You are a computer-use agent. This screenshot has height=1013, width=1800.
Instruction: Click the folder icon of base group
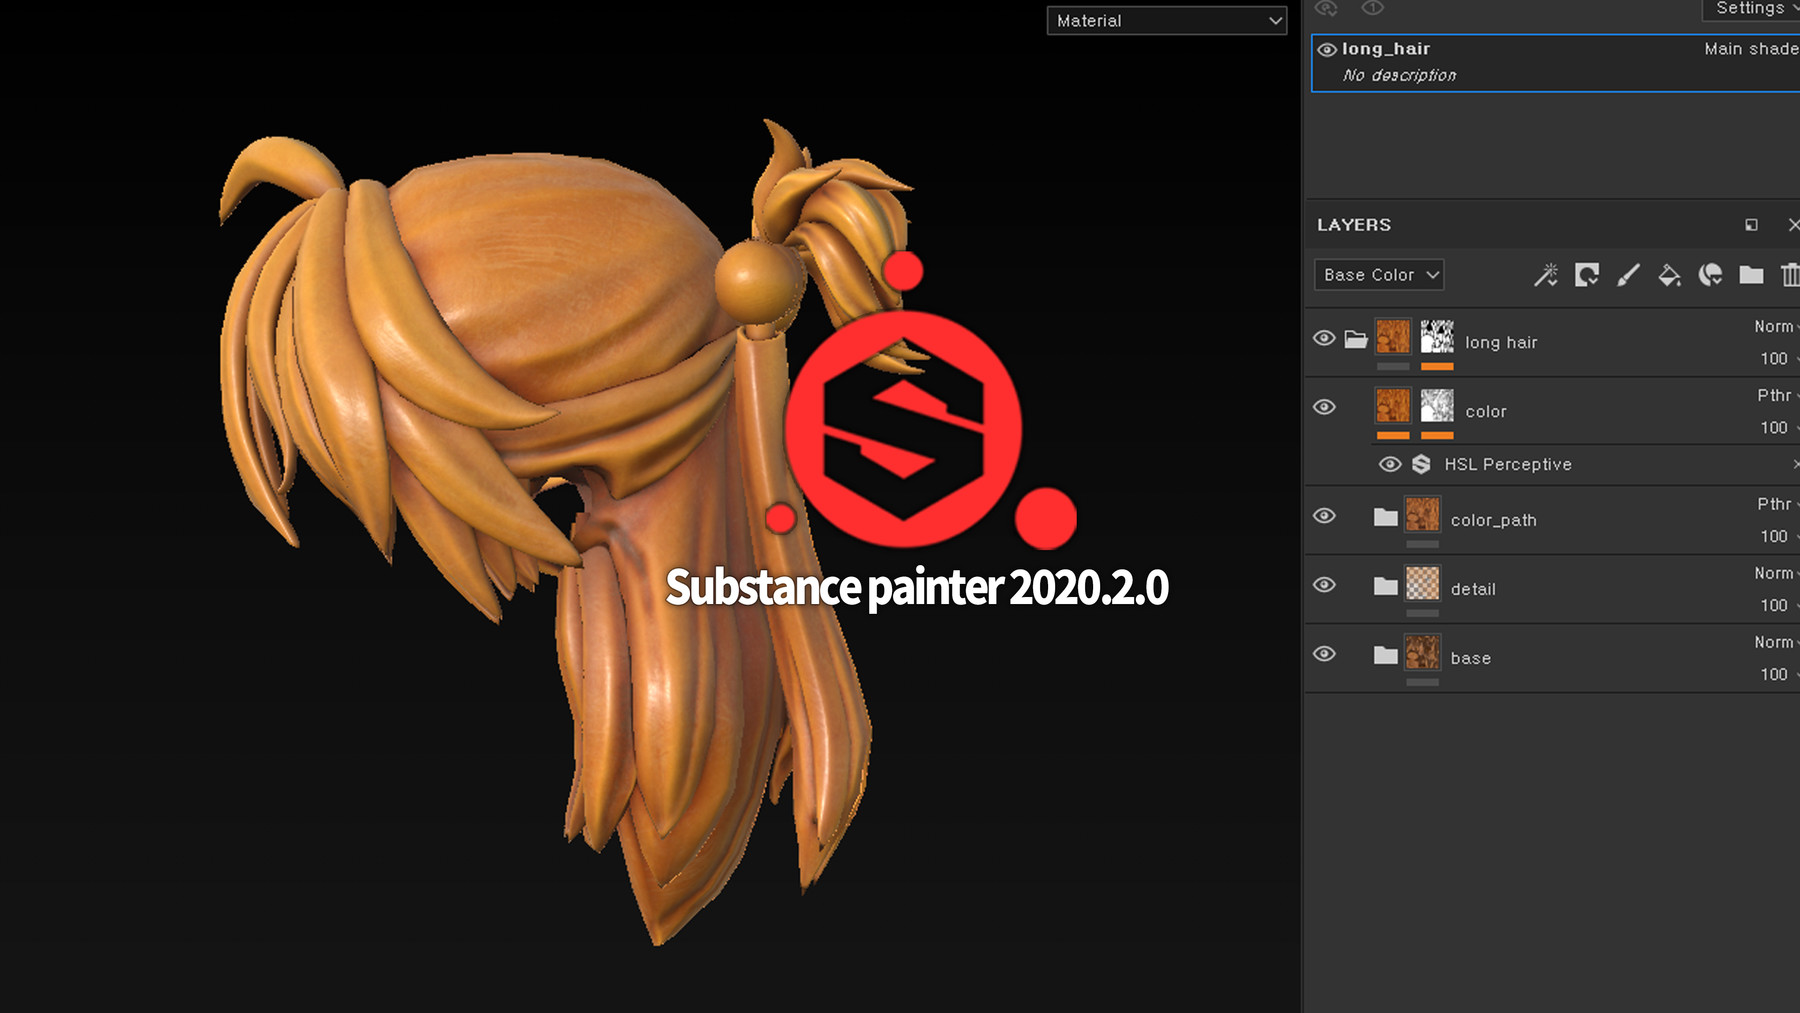[x=1385, y=655]
